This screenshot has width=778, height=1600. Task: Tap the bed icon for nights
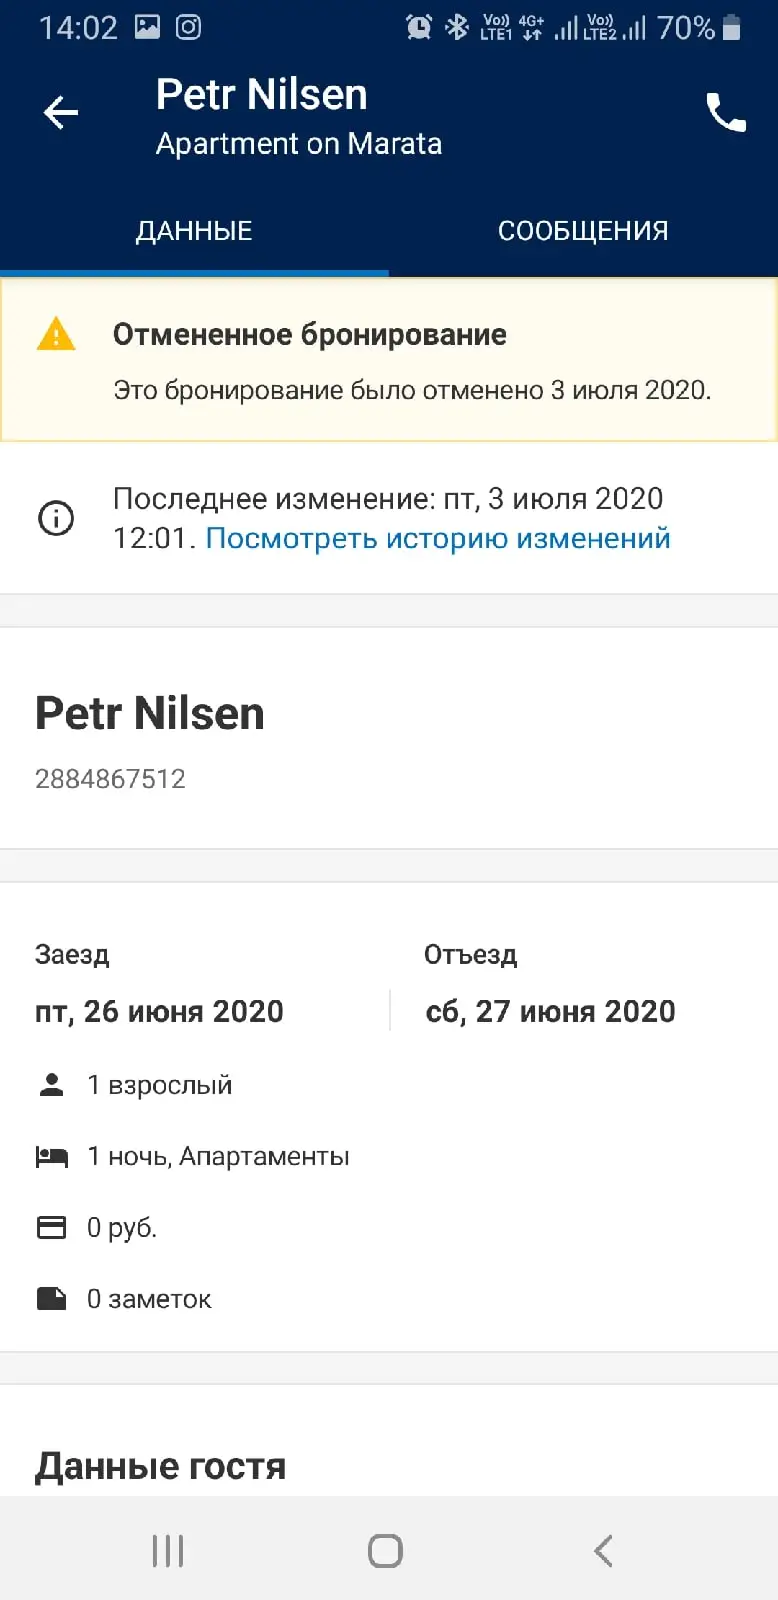tap(52, 1157)
